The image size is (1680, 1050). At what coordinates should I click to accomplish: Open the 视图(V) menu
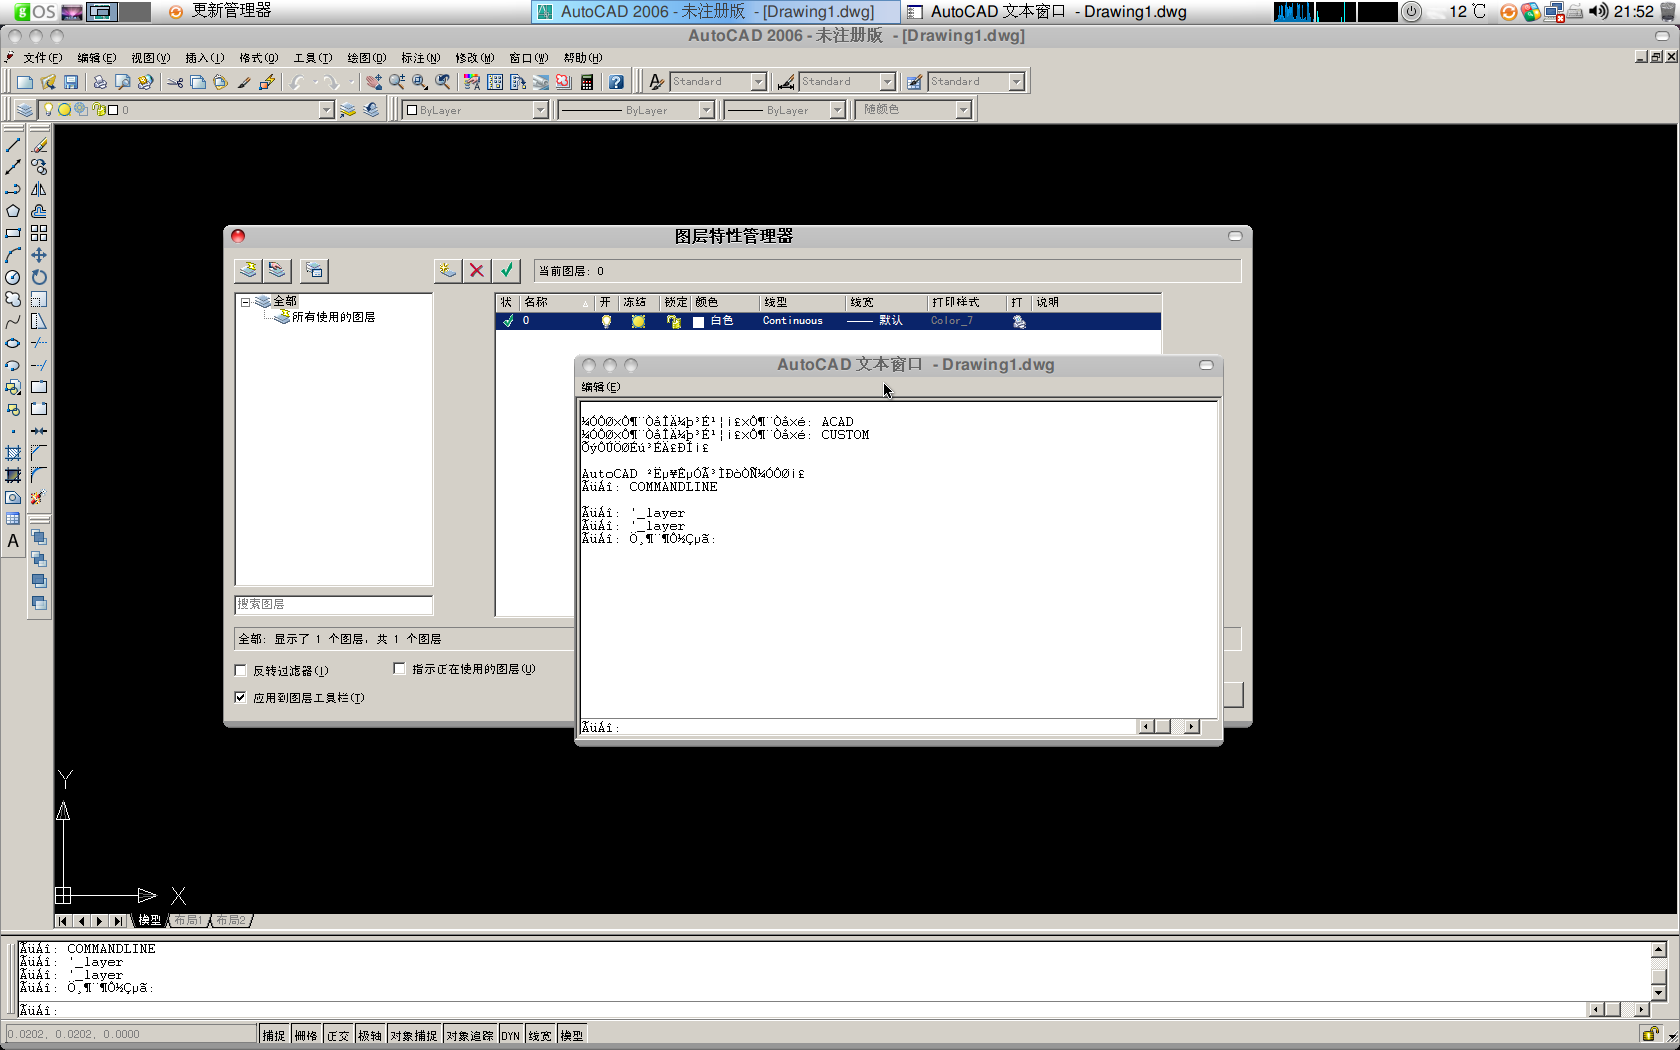(x=150, y=58)
